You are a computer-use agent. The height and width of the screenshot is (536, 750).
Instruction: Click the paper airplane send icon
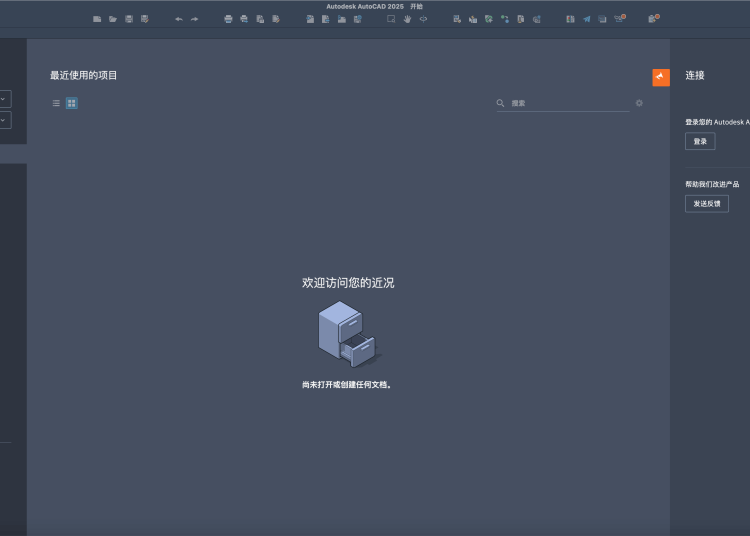click(587, 19)
